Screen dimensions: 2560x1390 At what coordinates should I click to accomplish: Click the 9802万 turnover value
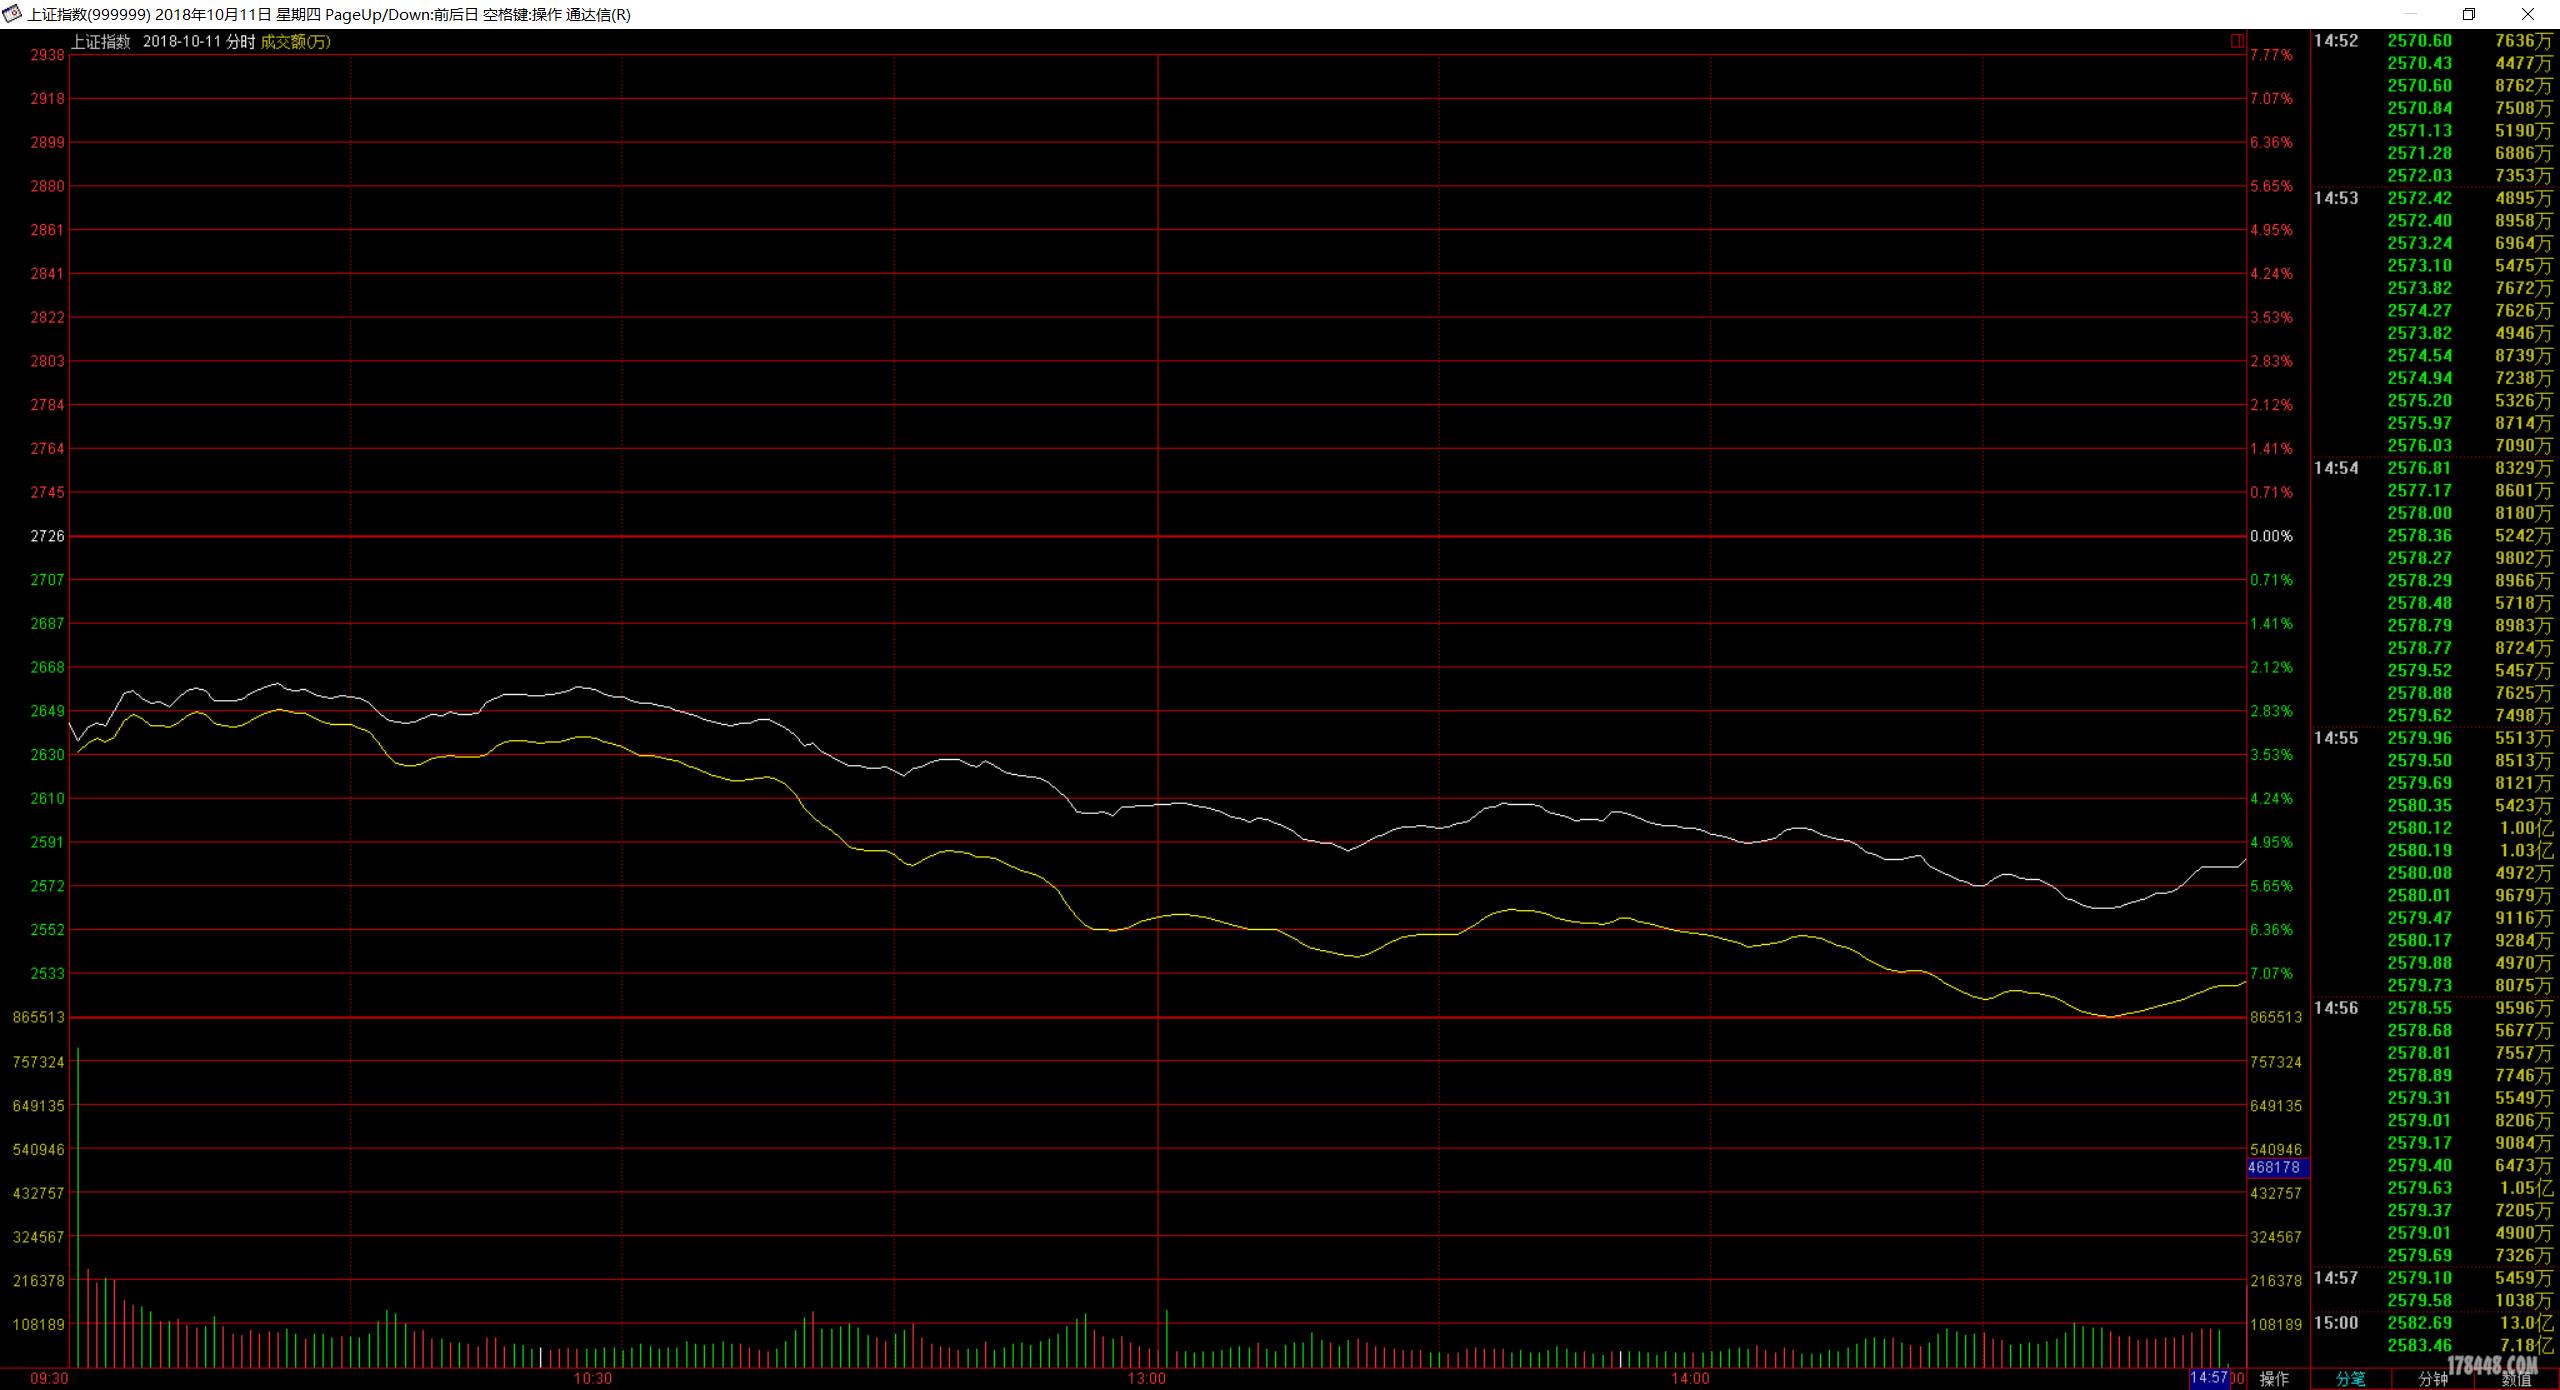[x=2523, y=558]
